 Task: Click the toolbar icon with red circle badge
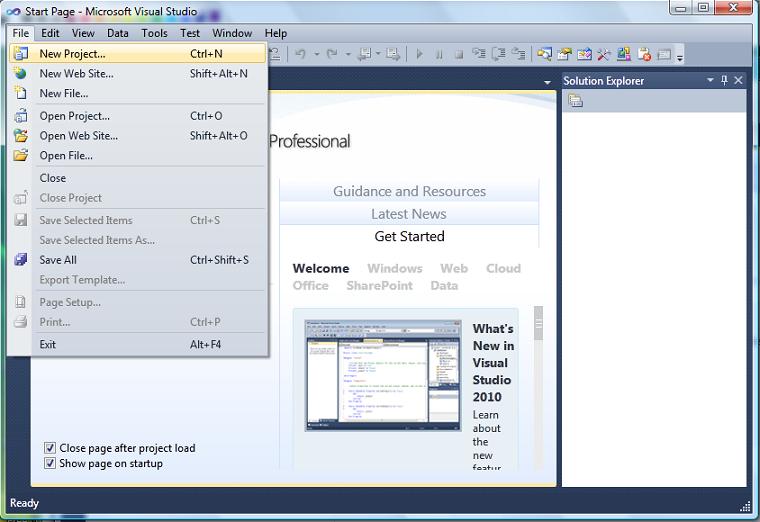(644, 54)
